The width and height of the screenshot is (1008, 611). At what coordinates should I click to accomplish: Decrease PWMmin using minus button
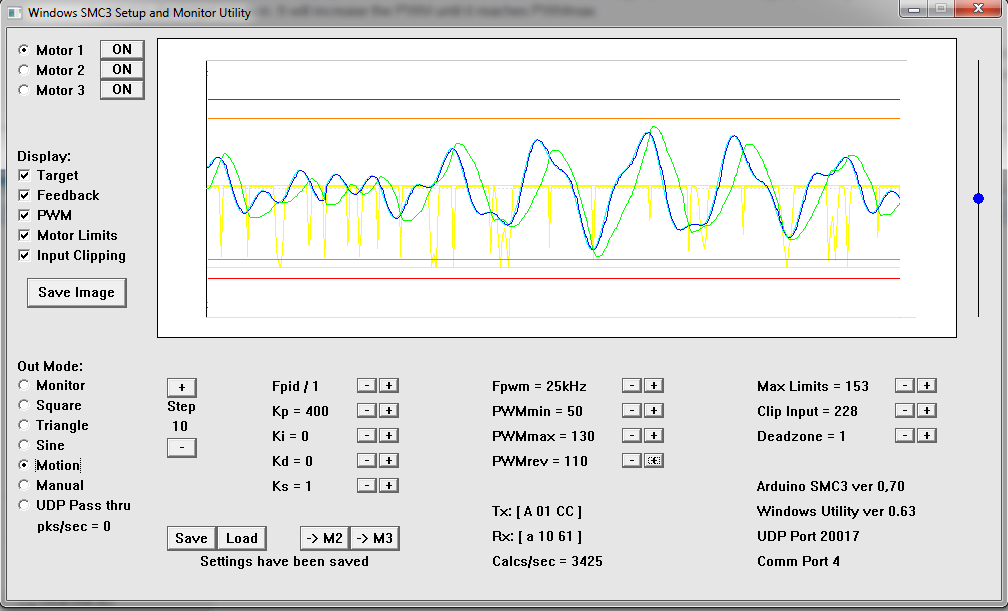pyautogui.click(x=631, y=411)
